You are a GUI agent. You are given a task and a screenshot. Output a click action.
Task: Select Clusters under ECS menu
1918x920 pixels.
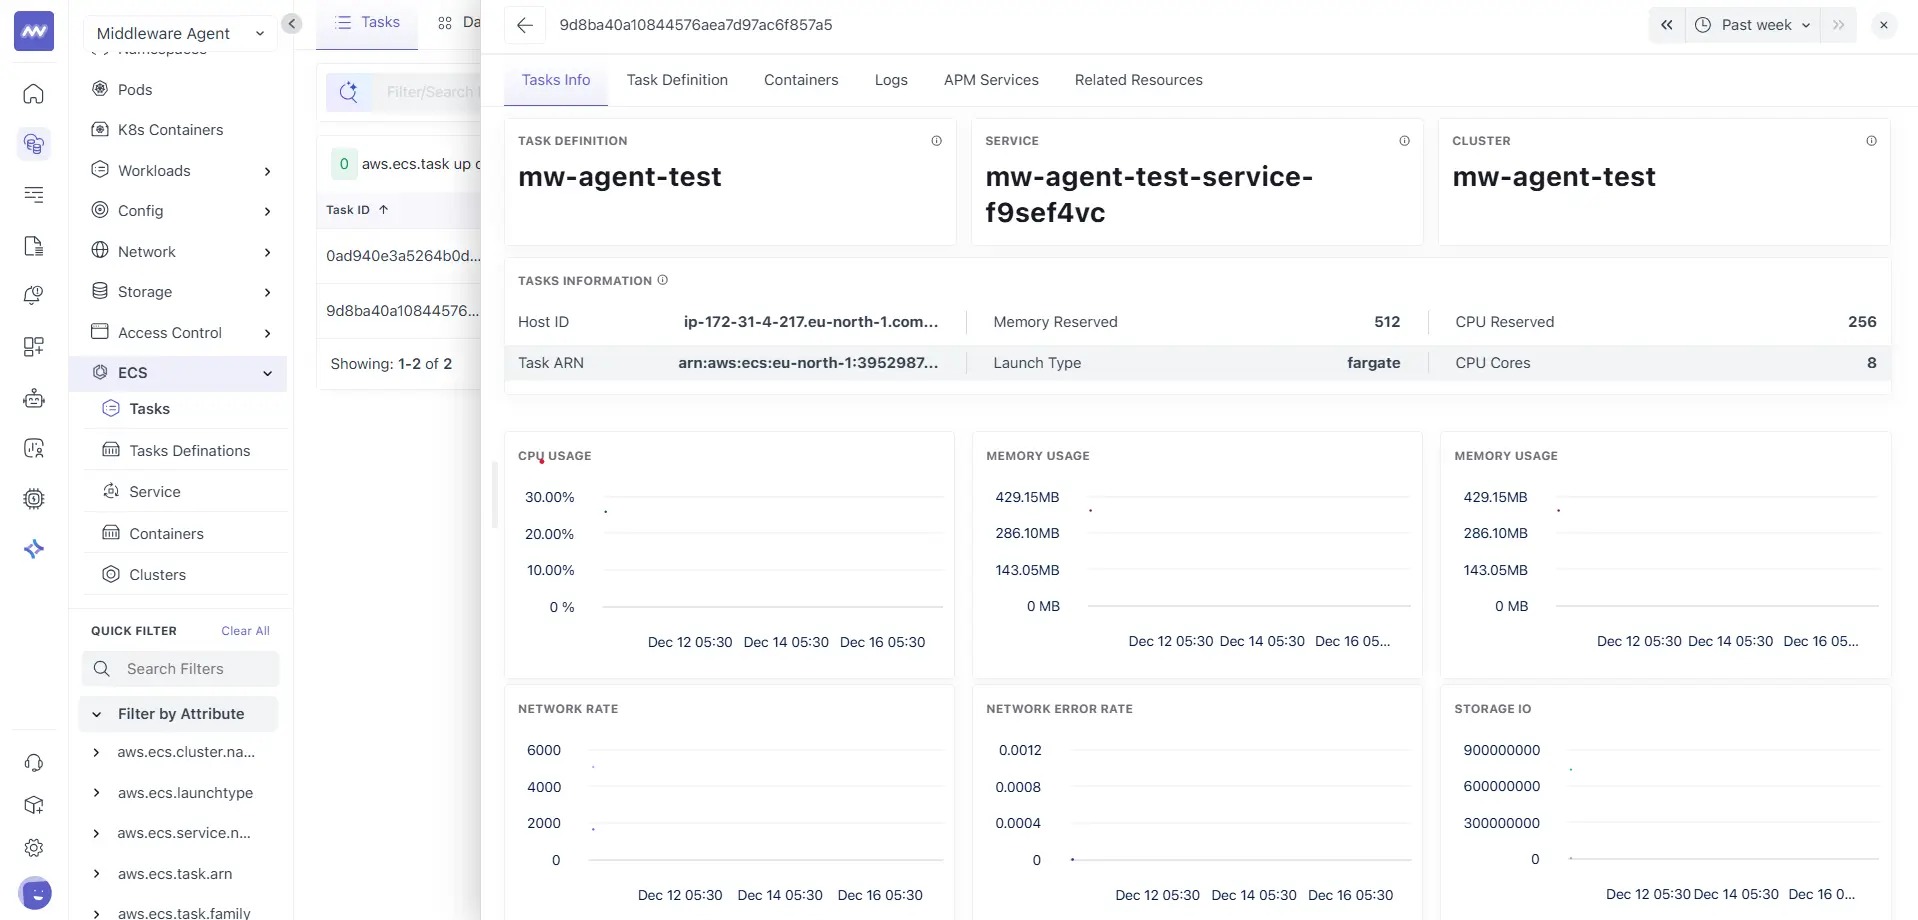point(157,575)
